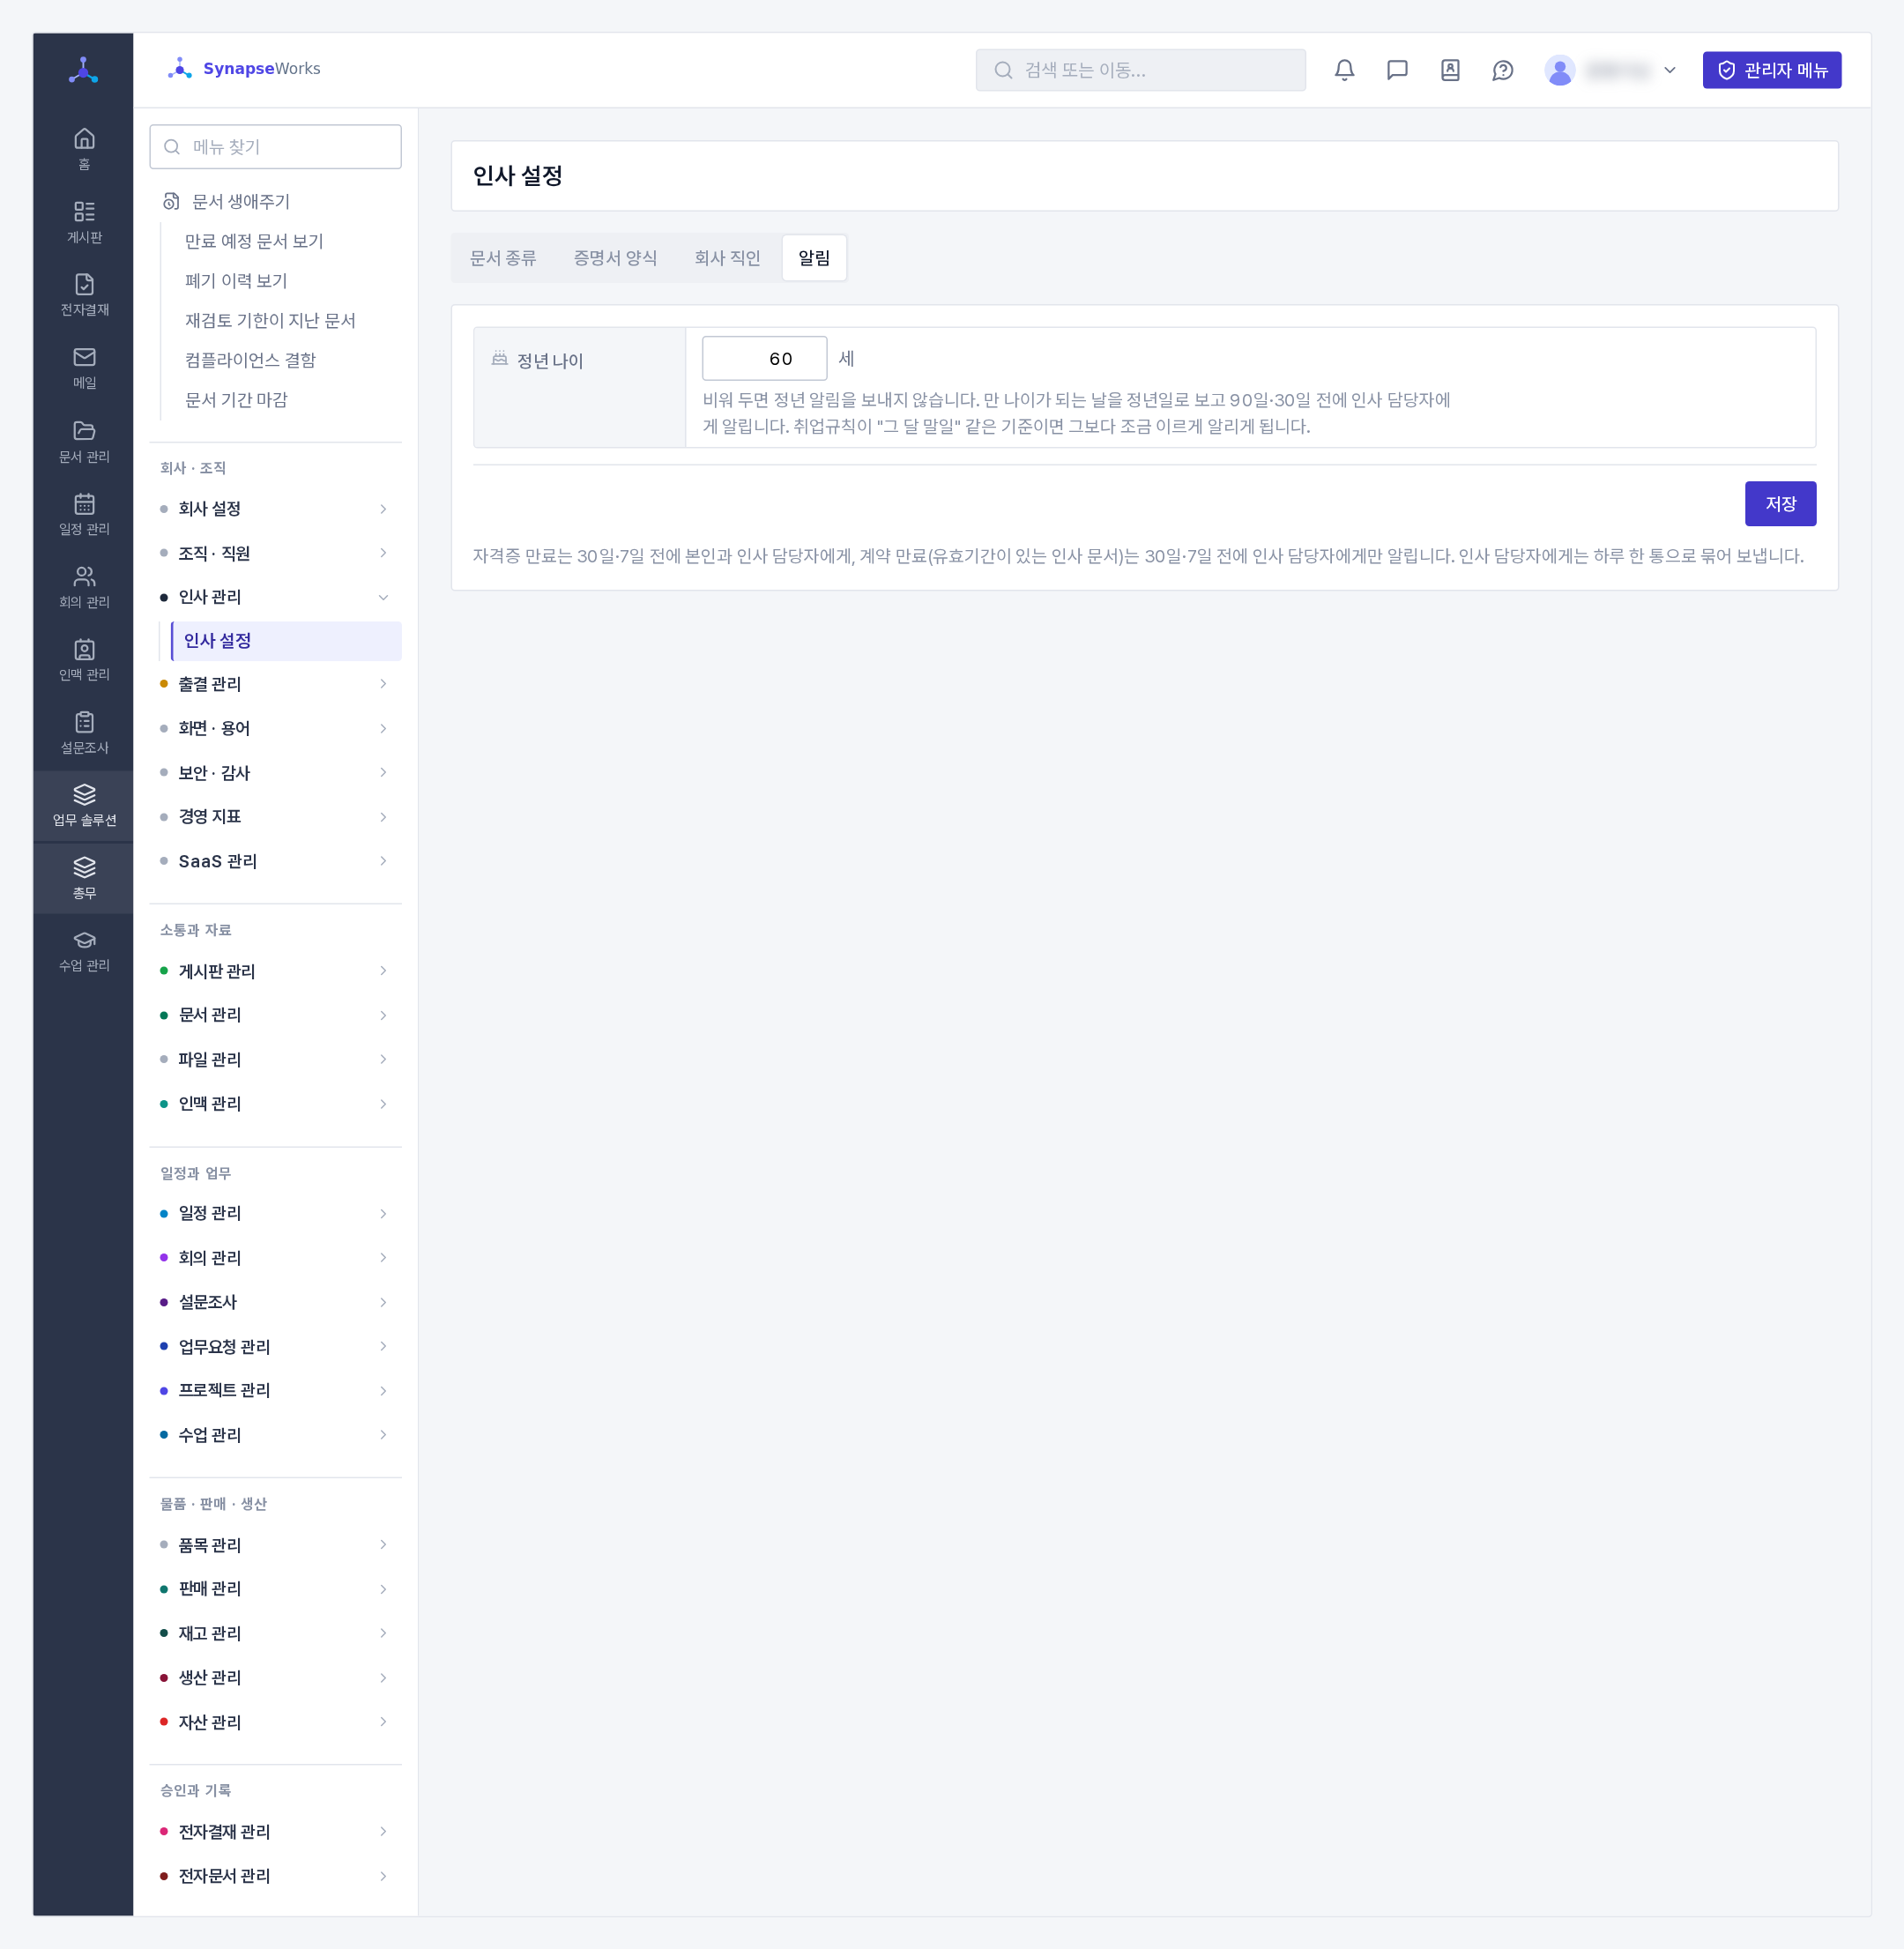Select 인사 설정 submenu item

pos(287,641)
